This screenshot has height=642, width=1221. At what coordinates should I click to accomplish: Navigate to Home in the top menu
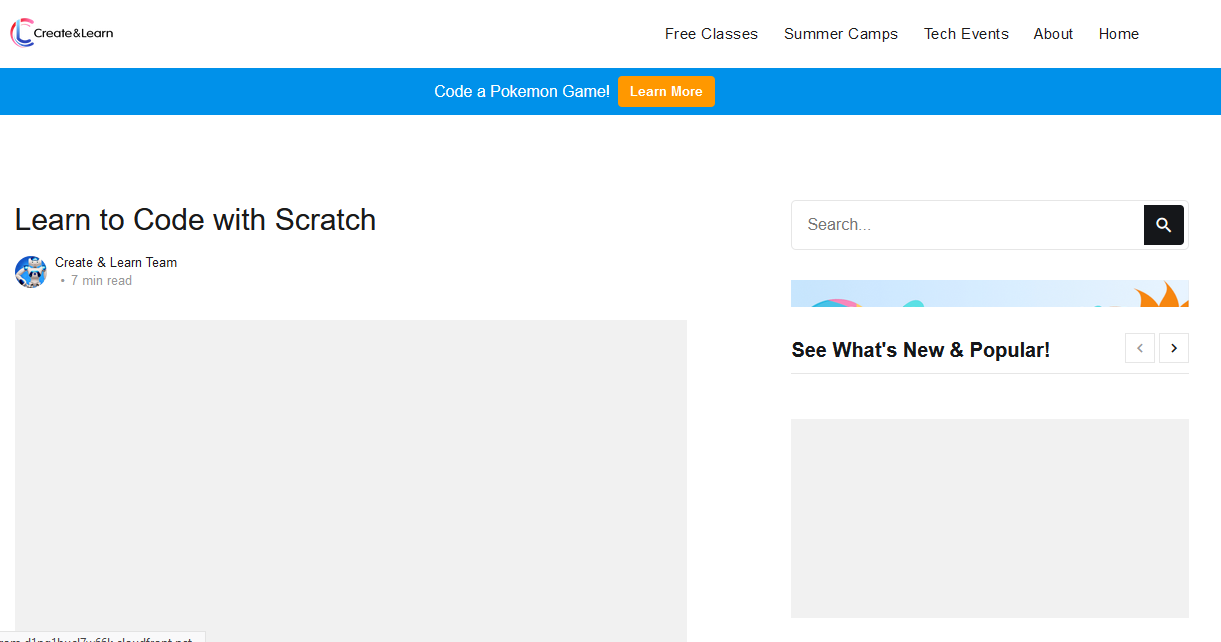pyautogui.click(x=1118, y=34)
